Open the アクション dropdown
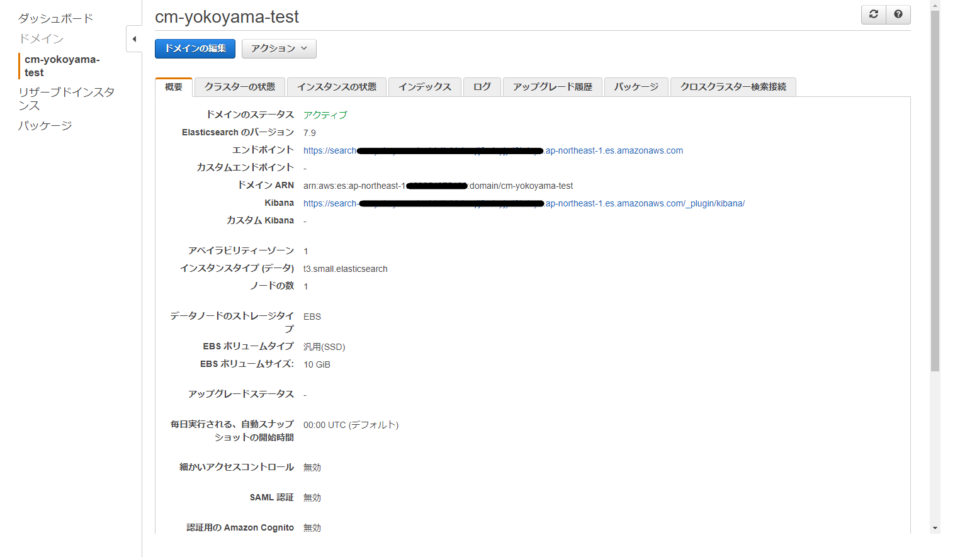960x557 pixels. click(279, 48)
